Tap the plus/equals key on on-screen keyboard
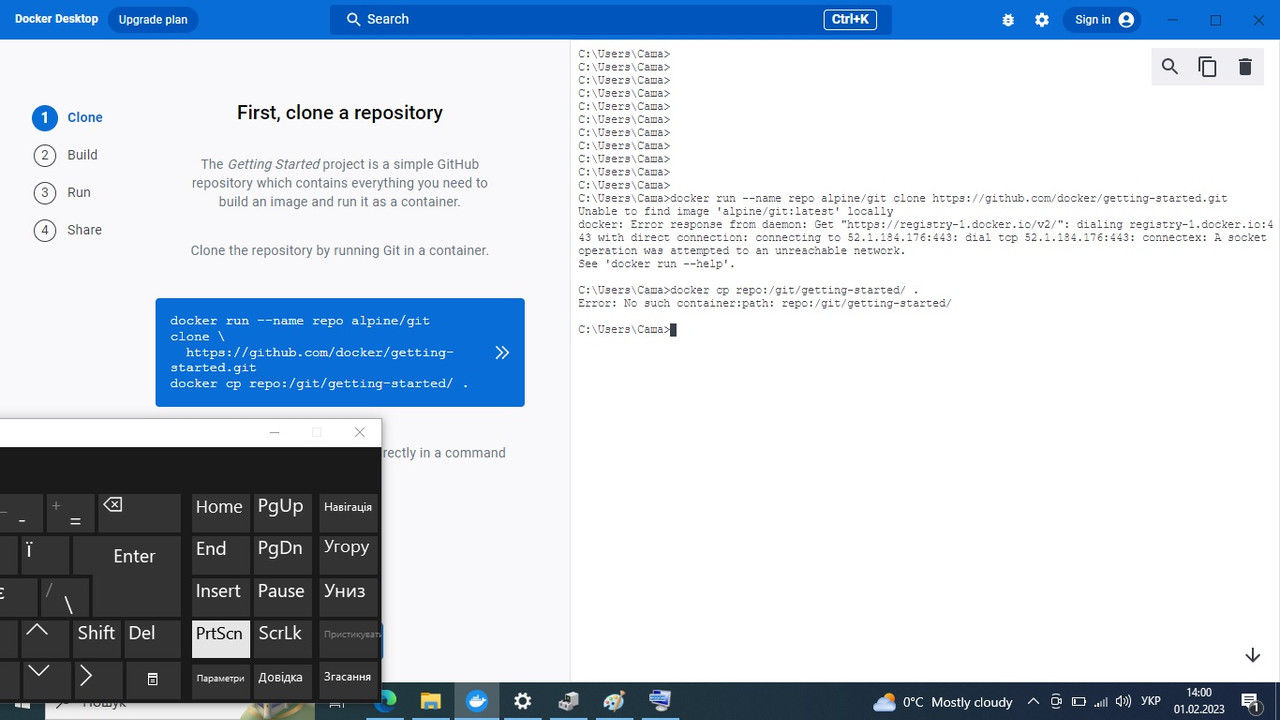Image resolution: width=1280 pixels, height=720 pixels. coord(69,513)
